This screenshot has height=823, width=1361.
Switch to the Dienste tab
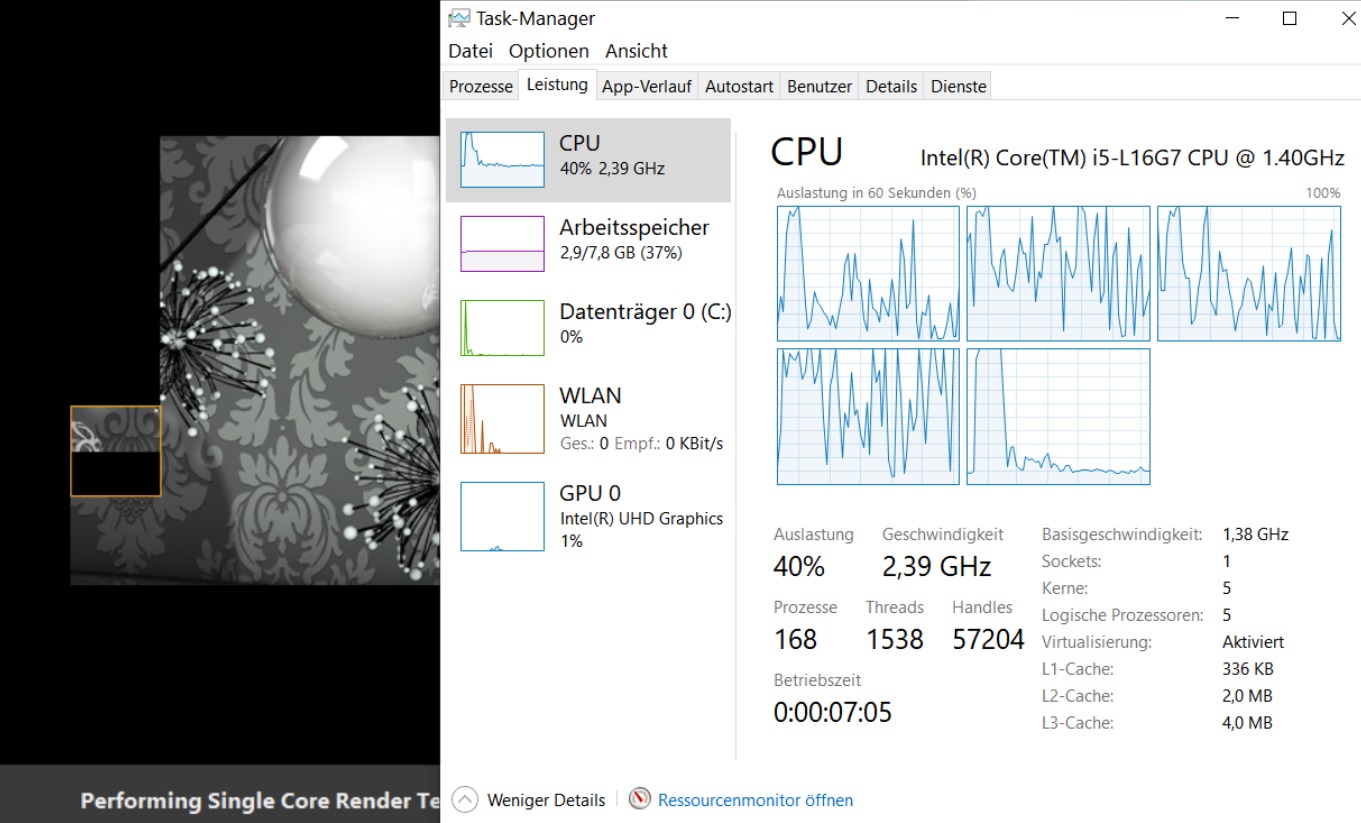[x=957, y=86]
